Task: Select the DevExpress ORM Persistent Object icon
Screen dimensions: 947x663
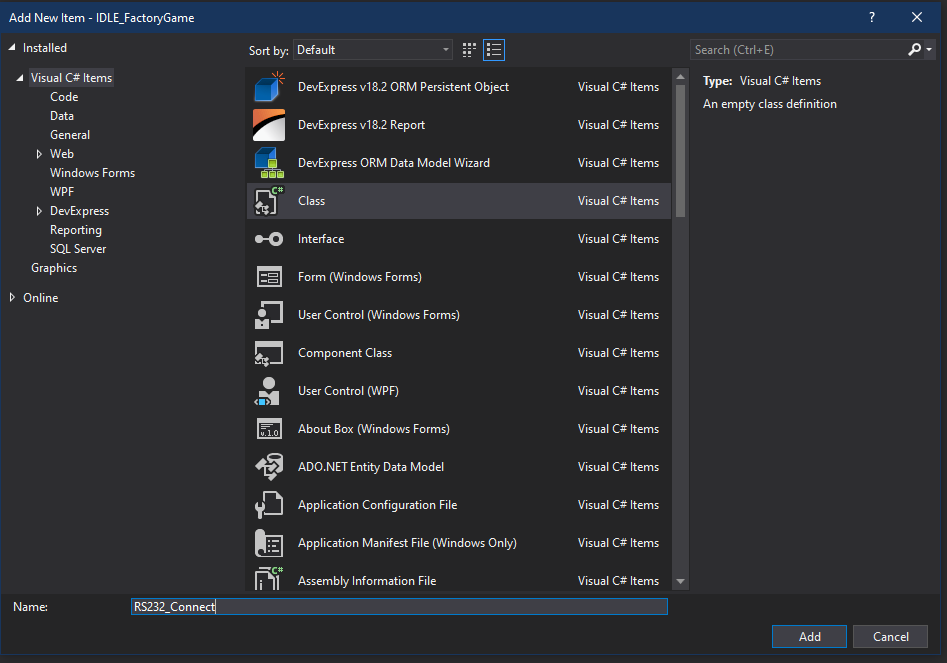Action: pyautogui.click(x=269, y=87)
